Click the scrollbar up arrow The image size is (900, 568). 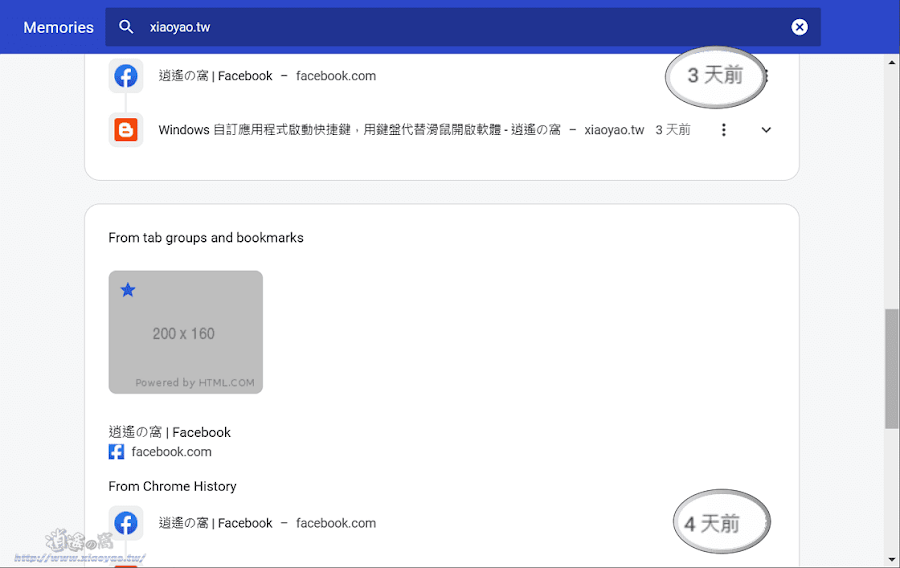pyautogui.click(x=891, y=62)
